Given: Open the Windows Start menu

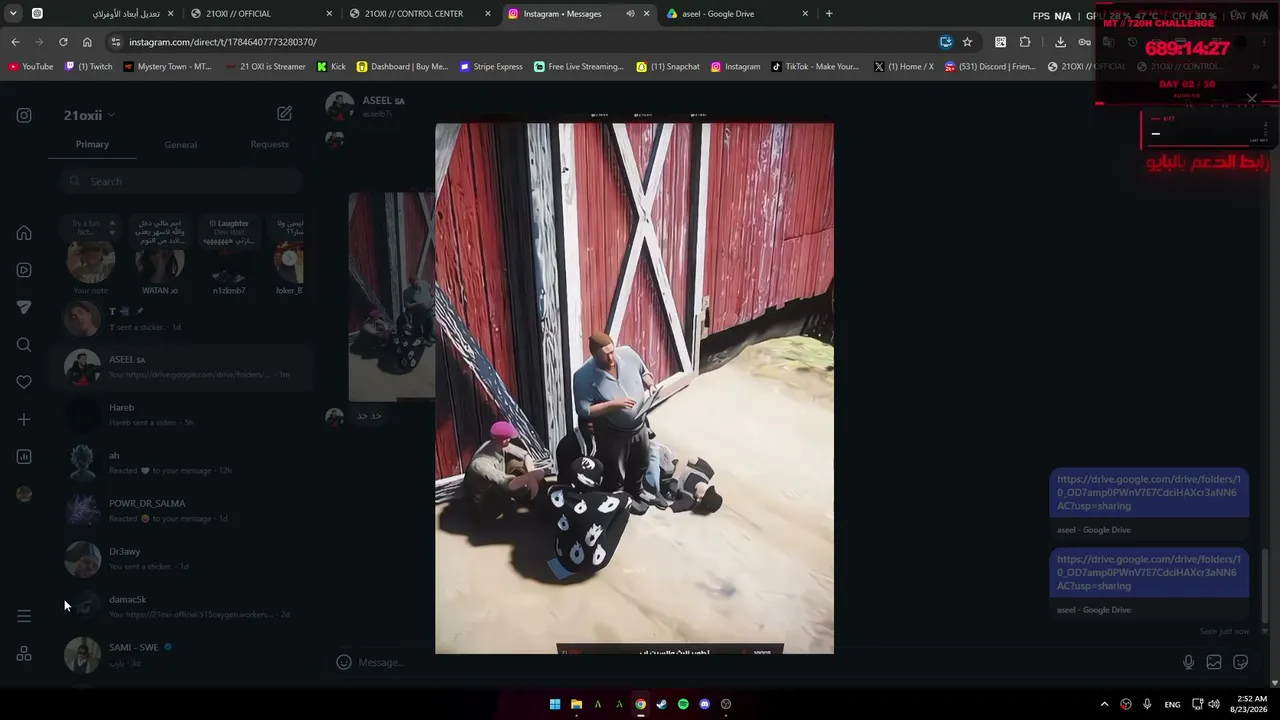Looking at the screenshot, I should point(555,704).
